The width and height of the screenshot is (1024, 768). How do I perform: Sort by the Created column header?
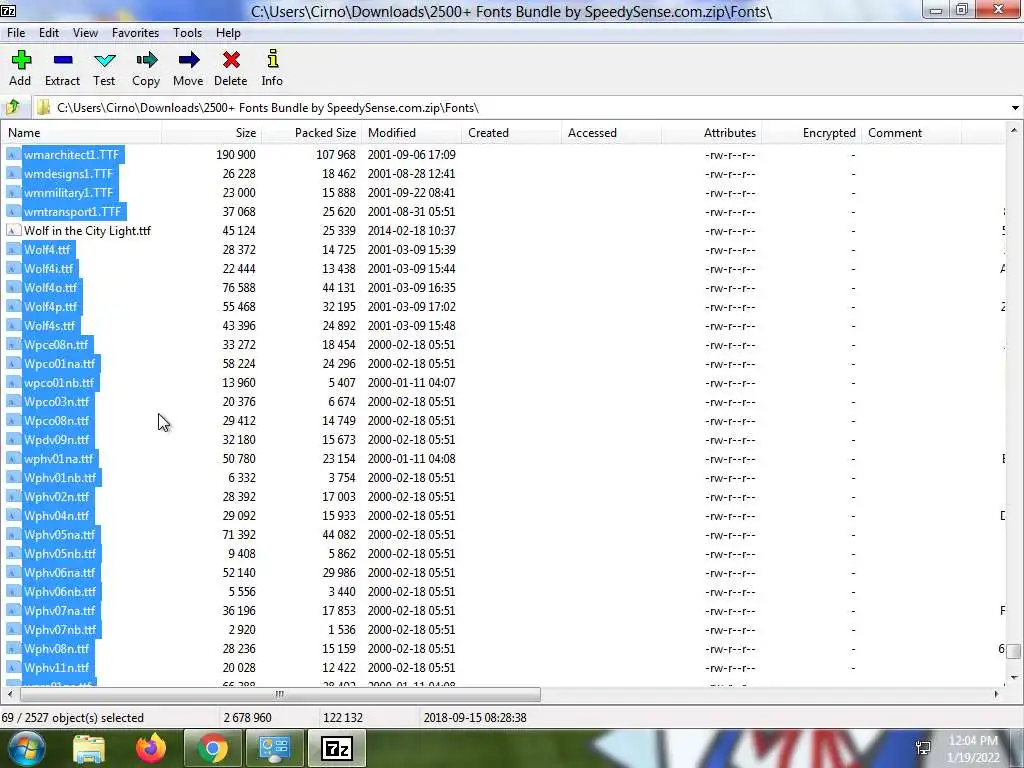511,133
